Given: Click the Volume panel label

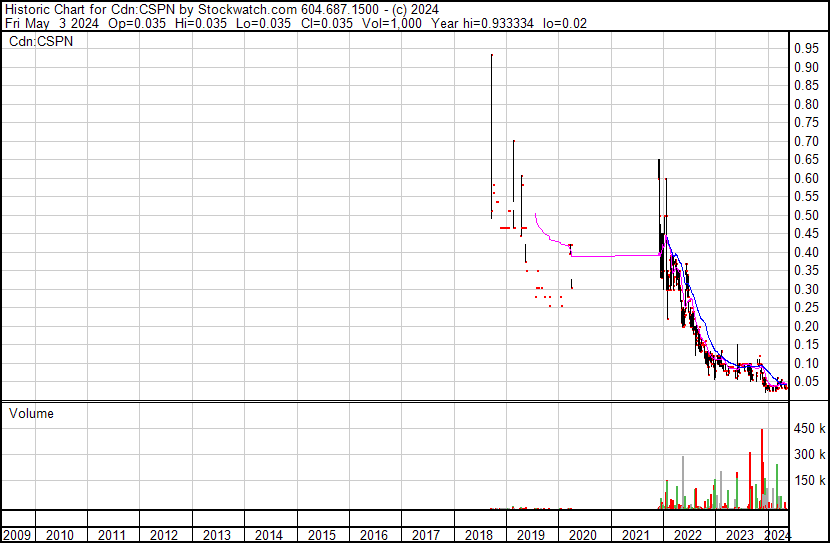Looking at the screenshot, I should point(31,413).
